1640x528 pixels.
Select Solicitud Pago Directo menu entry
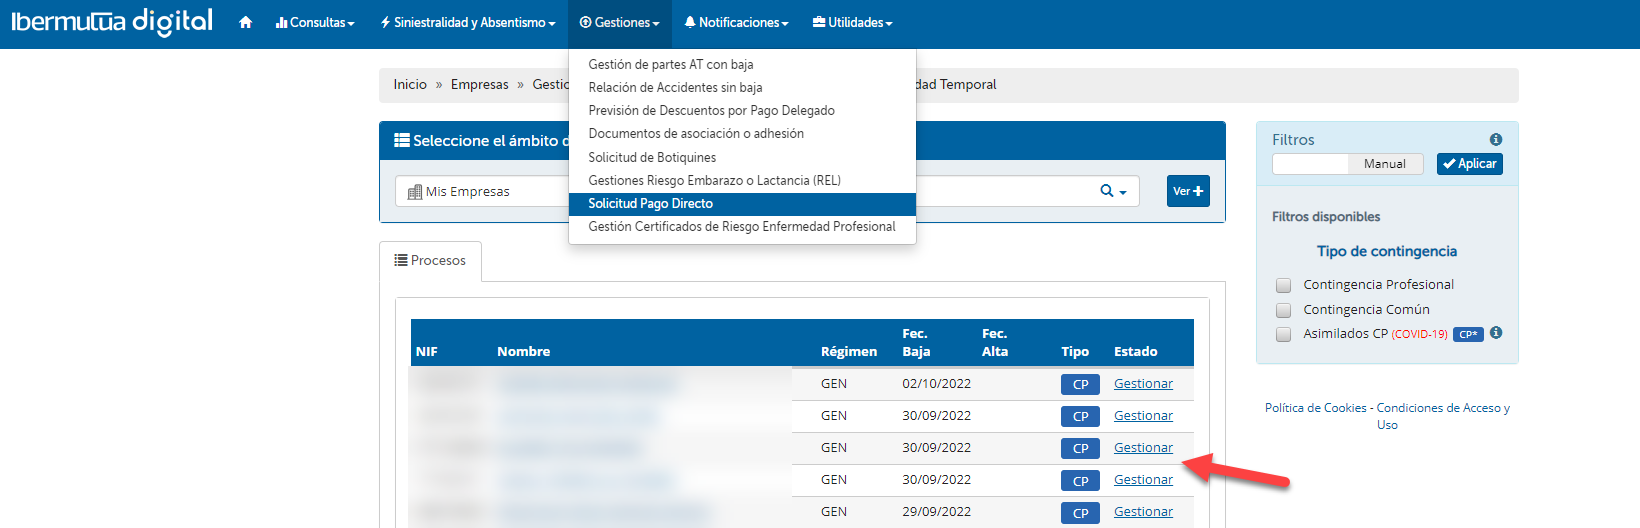651,204
